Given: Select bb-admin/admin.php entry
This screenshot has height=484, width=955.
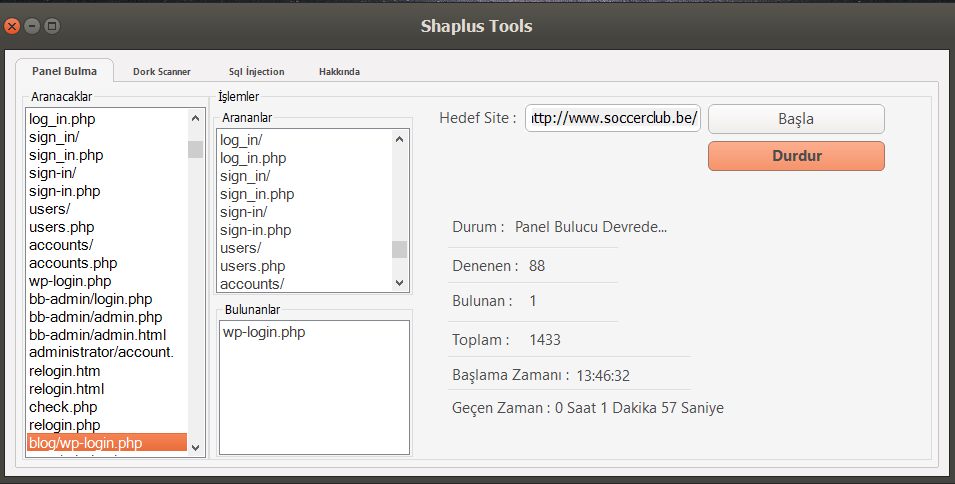Looking at the screenshot, I should pyautogui.click(x=107, y=317).
